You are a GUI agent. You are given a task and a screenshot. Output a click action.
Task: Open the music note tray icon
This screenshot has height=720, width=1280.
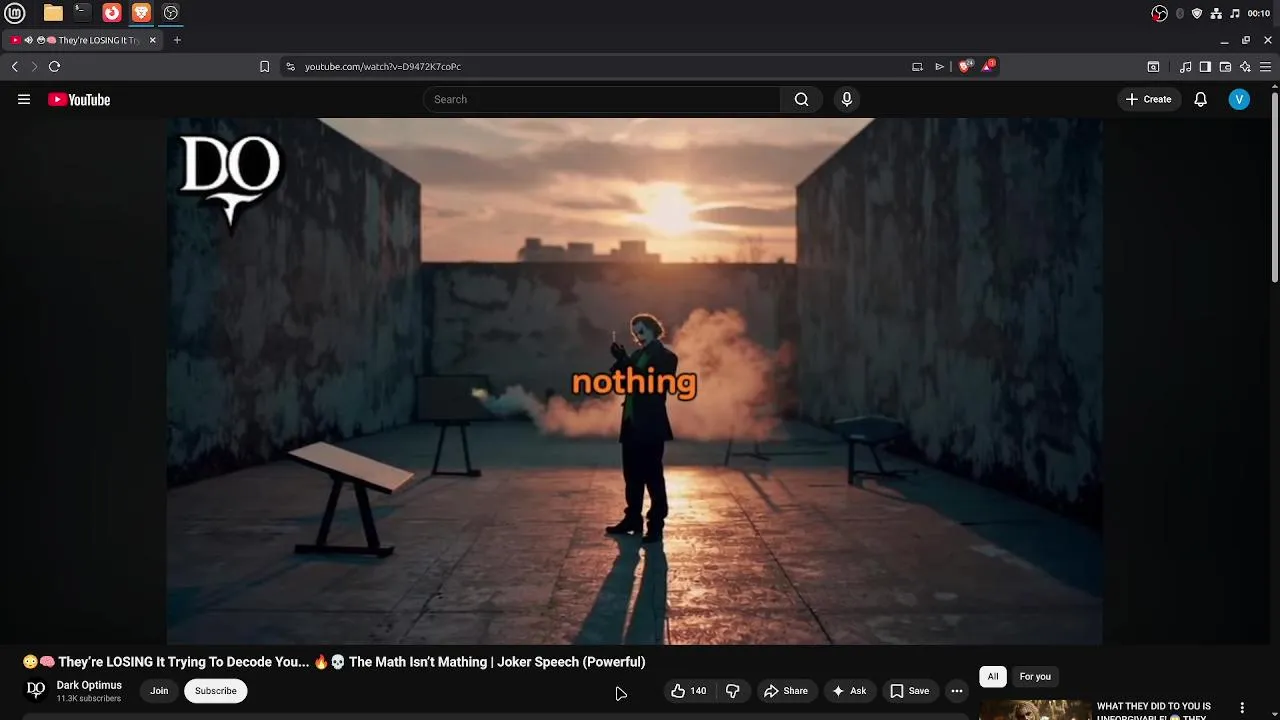(1235, 13)
